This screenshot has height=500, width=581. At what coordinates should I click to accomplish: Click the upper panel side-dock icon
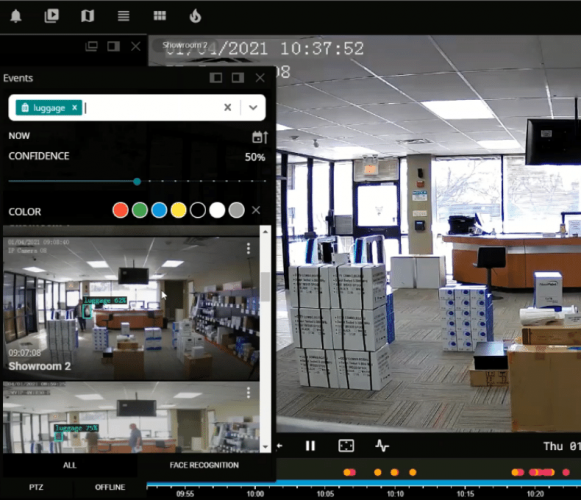(113, 46)
